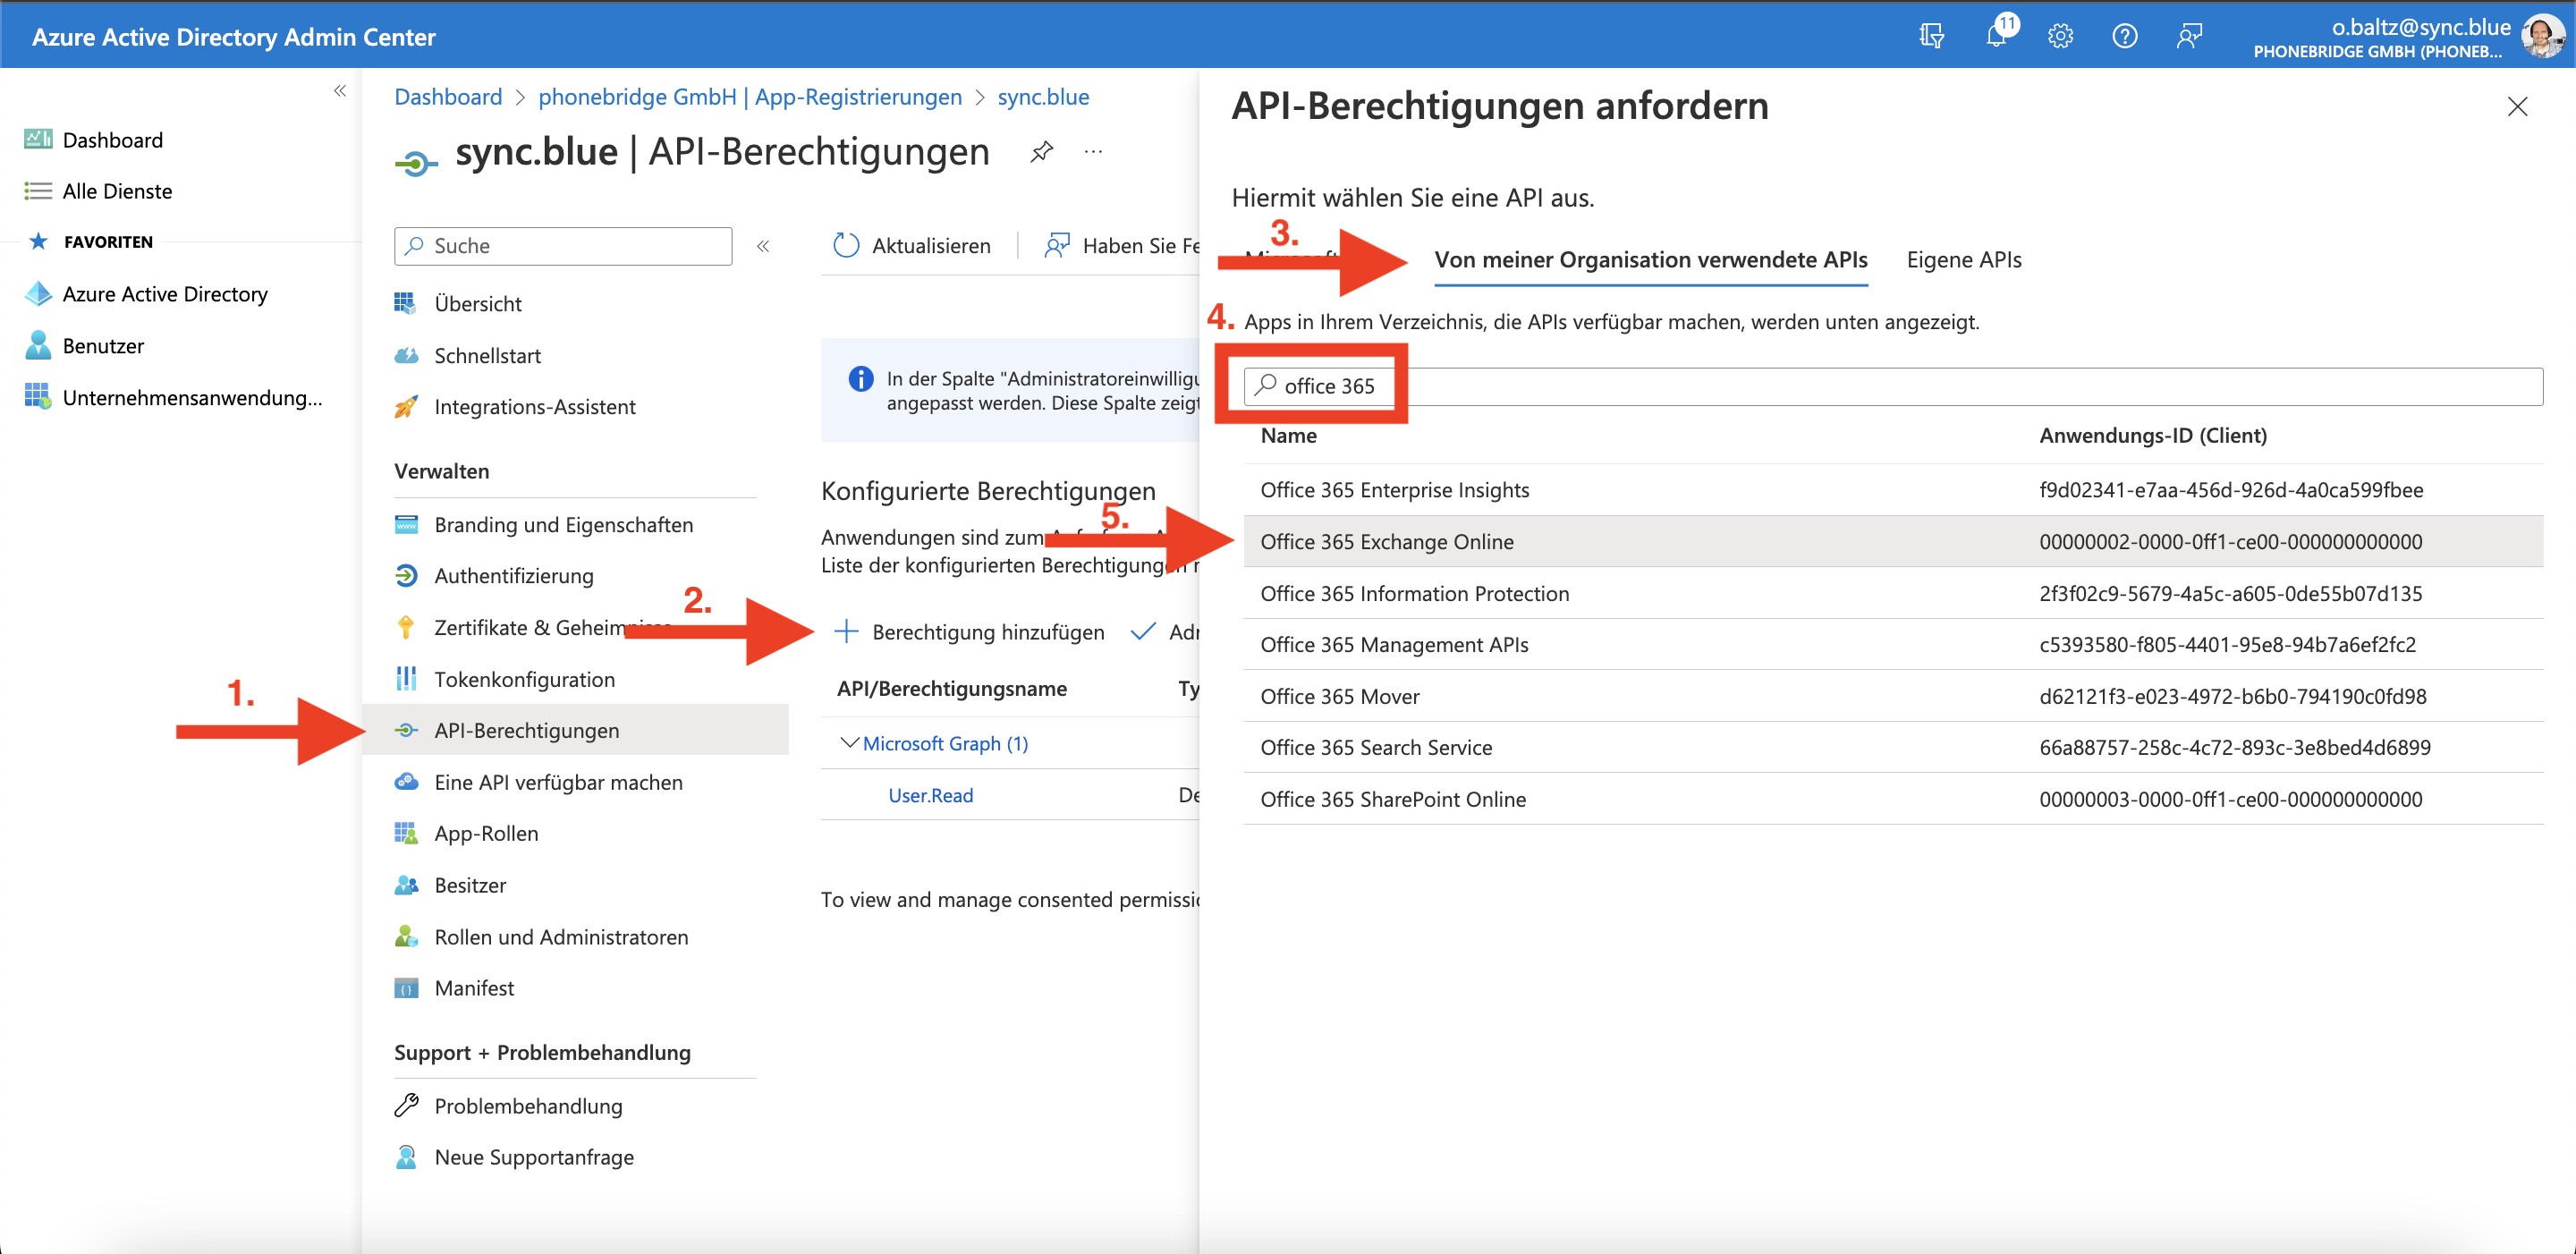
Task: Select the Von meiner Organisation verwendete APIs tab
Action: [1651, 259]
